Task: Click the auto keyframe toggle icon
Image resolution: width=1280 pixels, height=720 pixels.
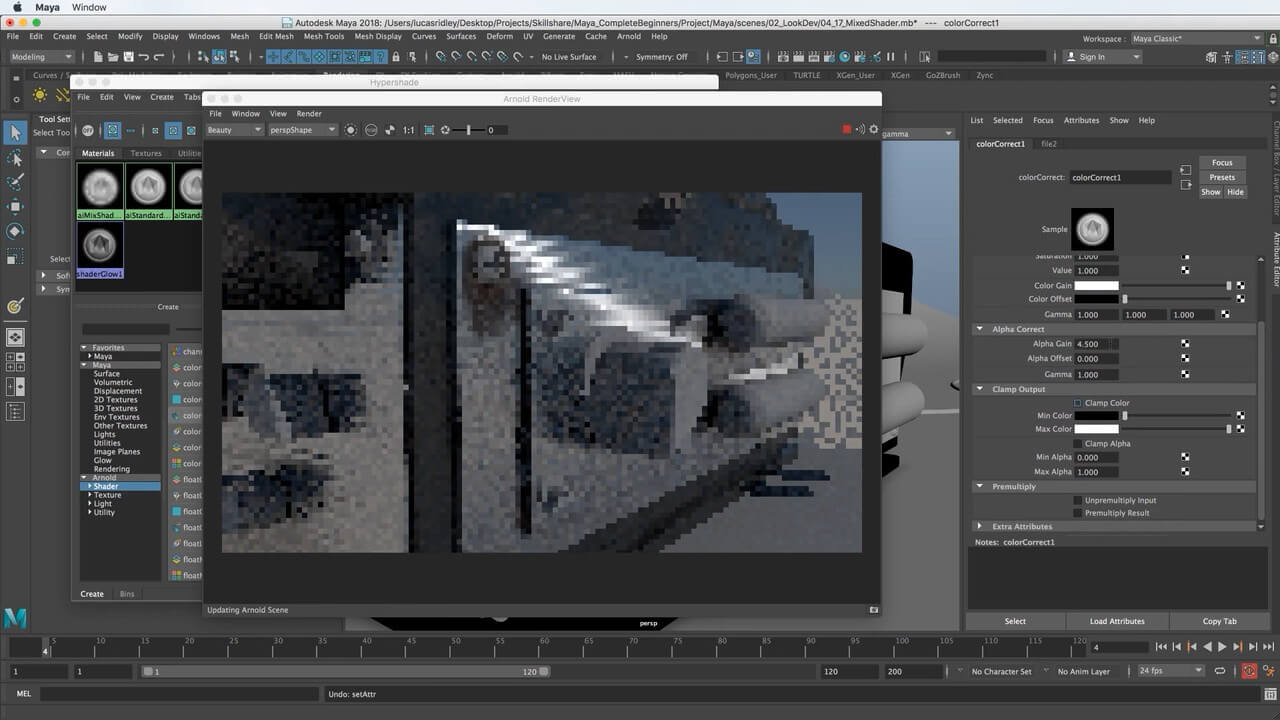Action: pyautogui.click(x=1249, y=672)
